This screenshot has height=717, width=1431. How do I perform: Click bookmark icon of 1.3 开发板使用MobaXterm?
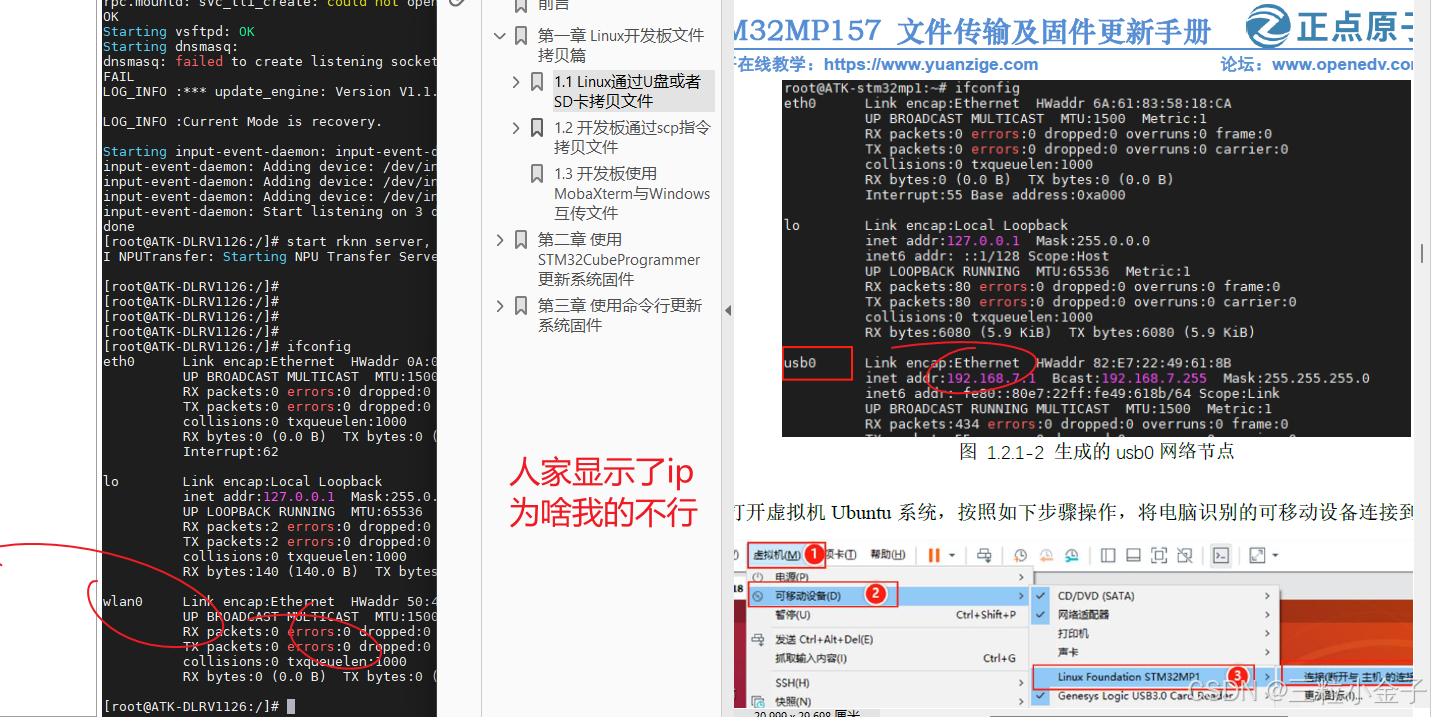coord(537,174)
